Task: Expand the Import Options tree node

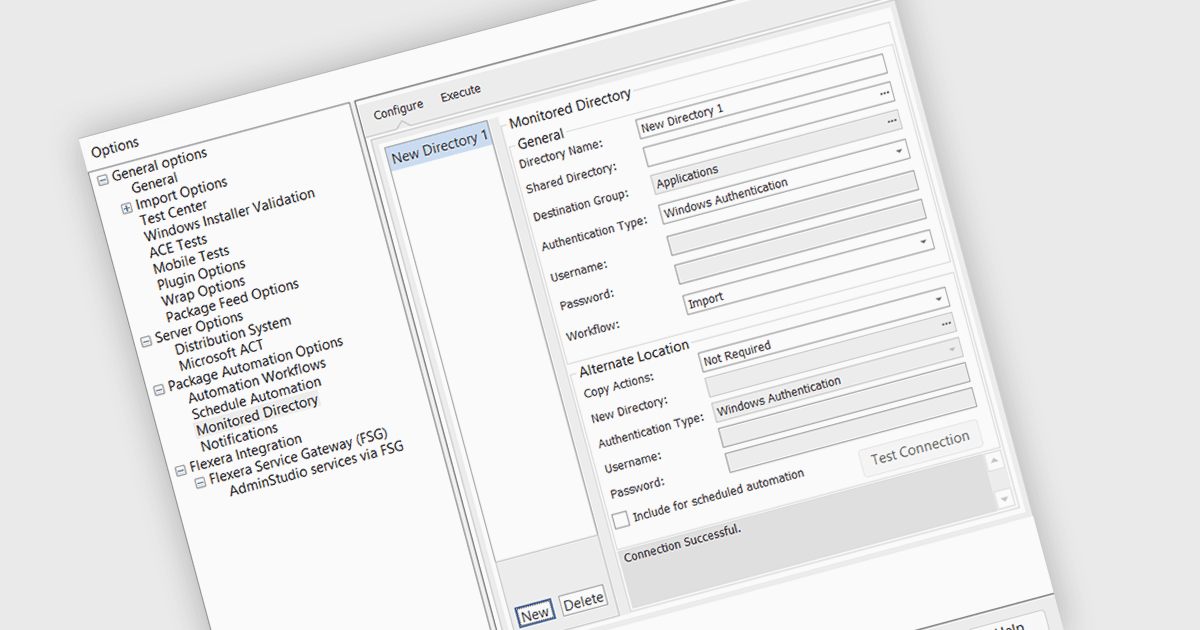Action: pos(126,208)
